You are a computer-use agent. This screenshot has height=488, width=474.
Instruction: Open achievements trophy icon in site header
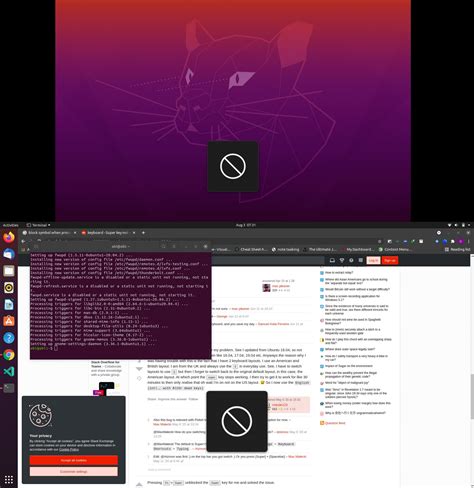[x=342, y=260]
